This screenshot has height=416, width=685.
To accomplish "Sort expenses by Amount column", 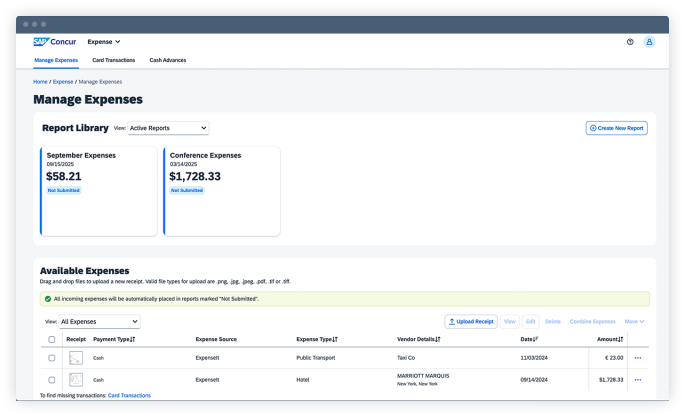I will coord(621,339).
